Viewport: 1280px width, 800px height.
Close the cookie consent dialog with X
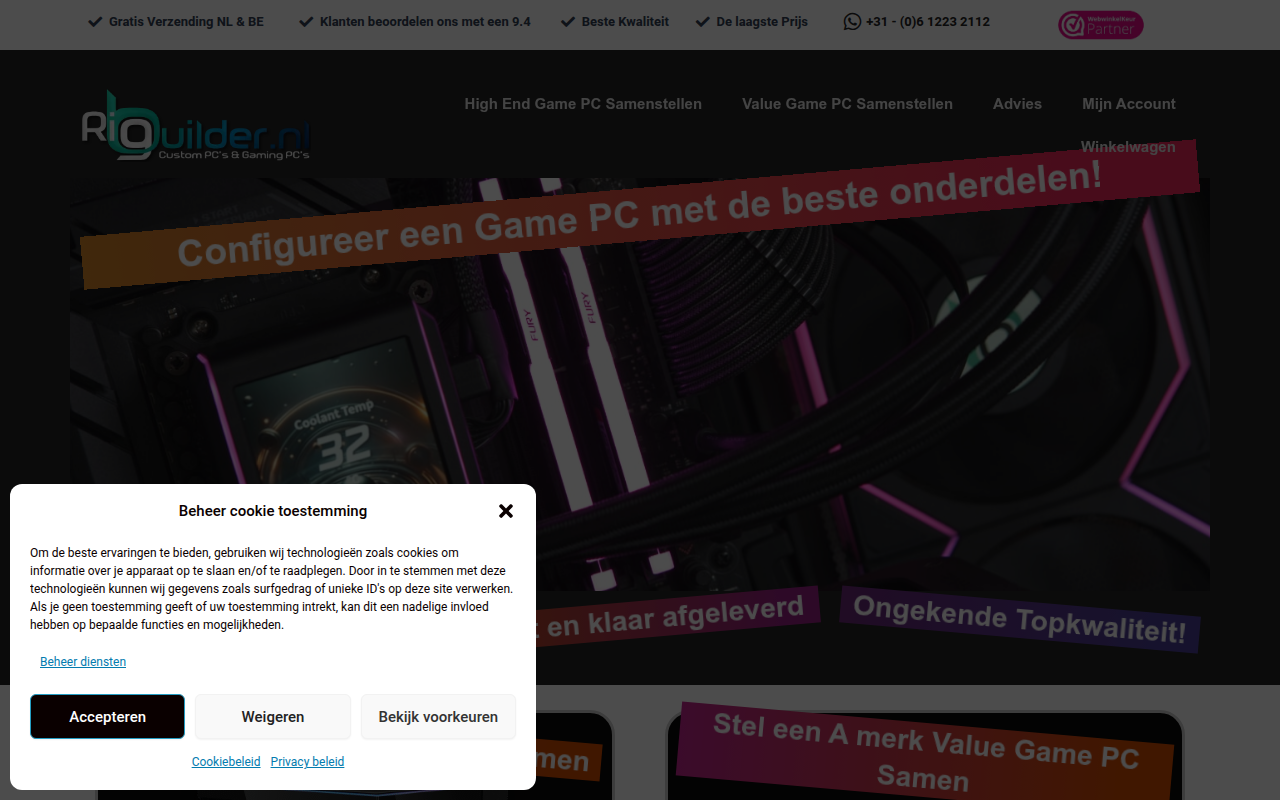pos(506,511)
